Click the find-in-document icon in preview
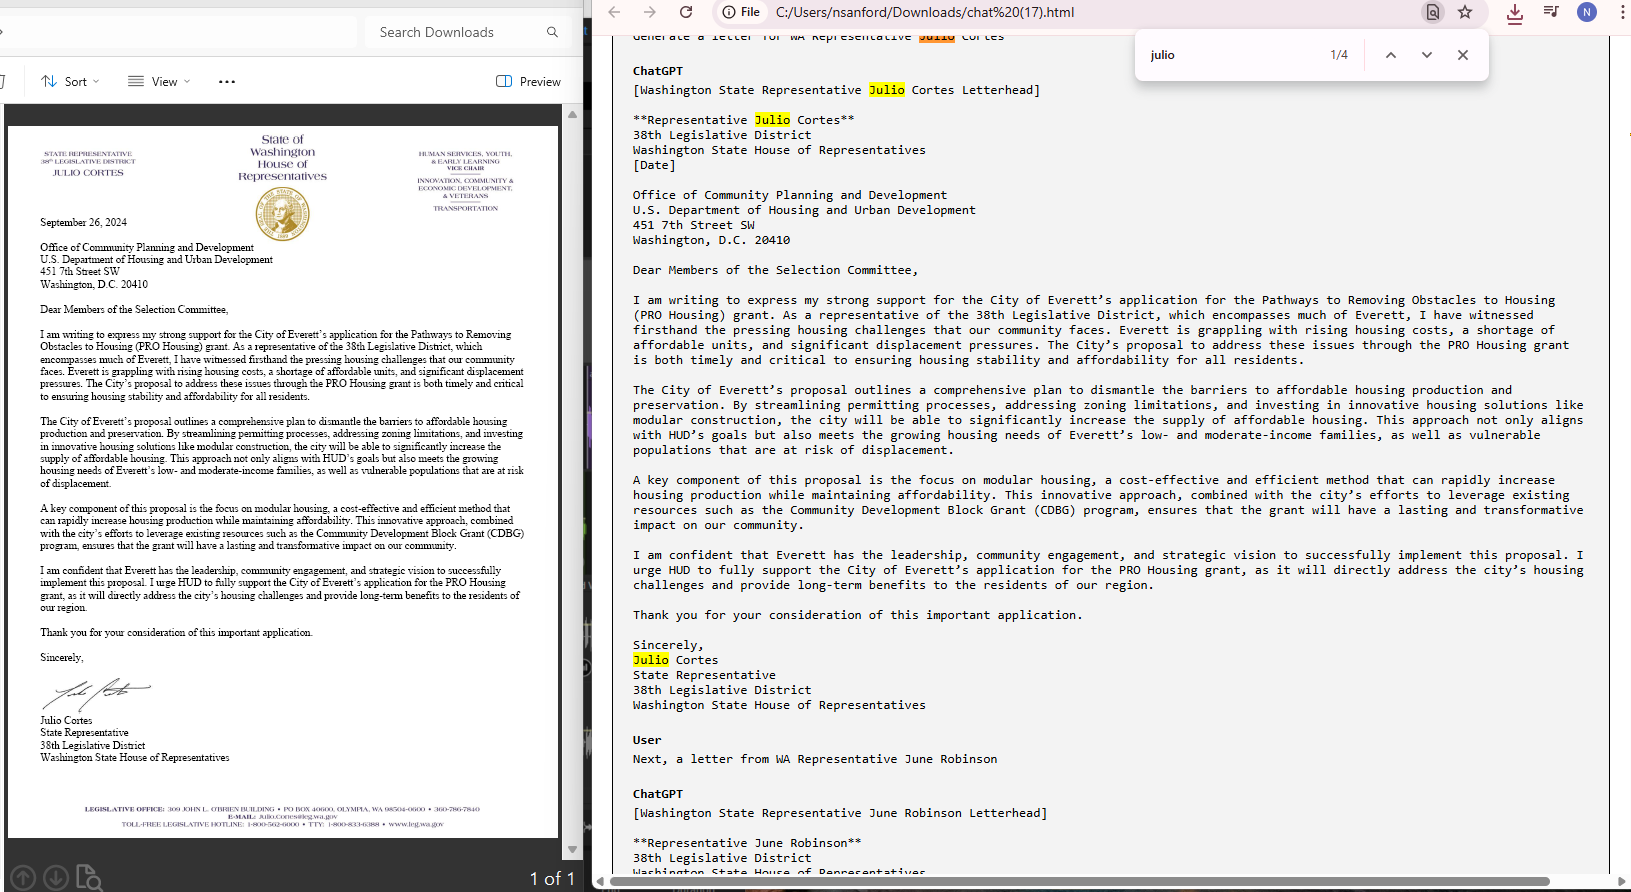Screen dimensions: 1631x892 click(89, 878)
